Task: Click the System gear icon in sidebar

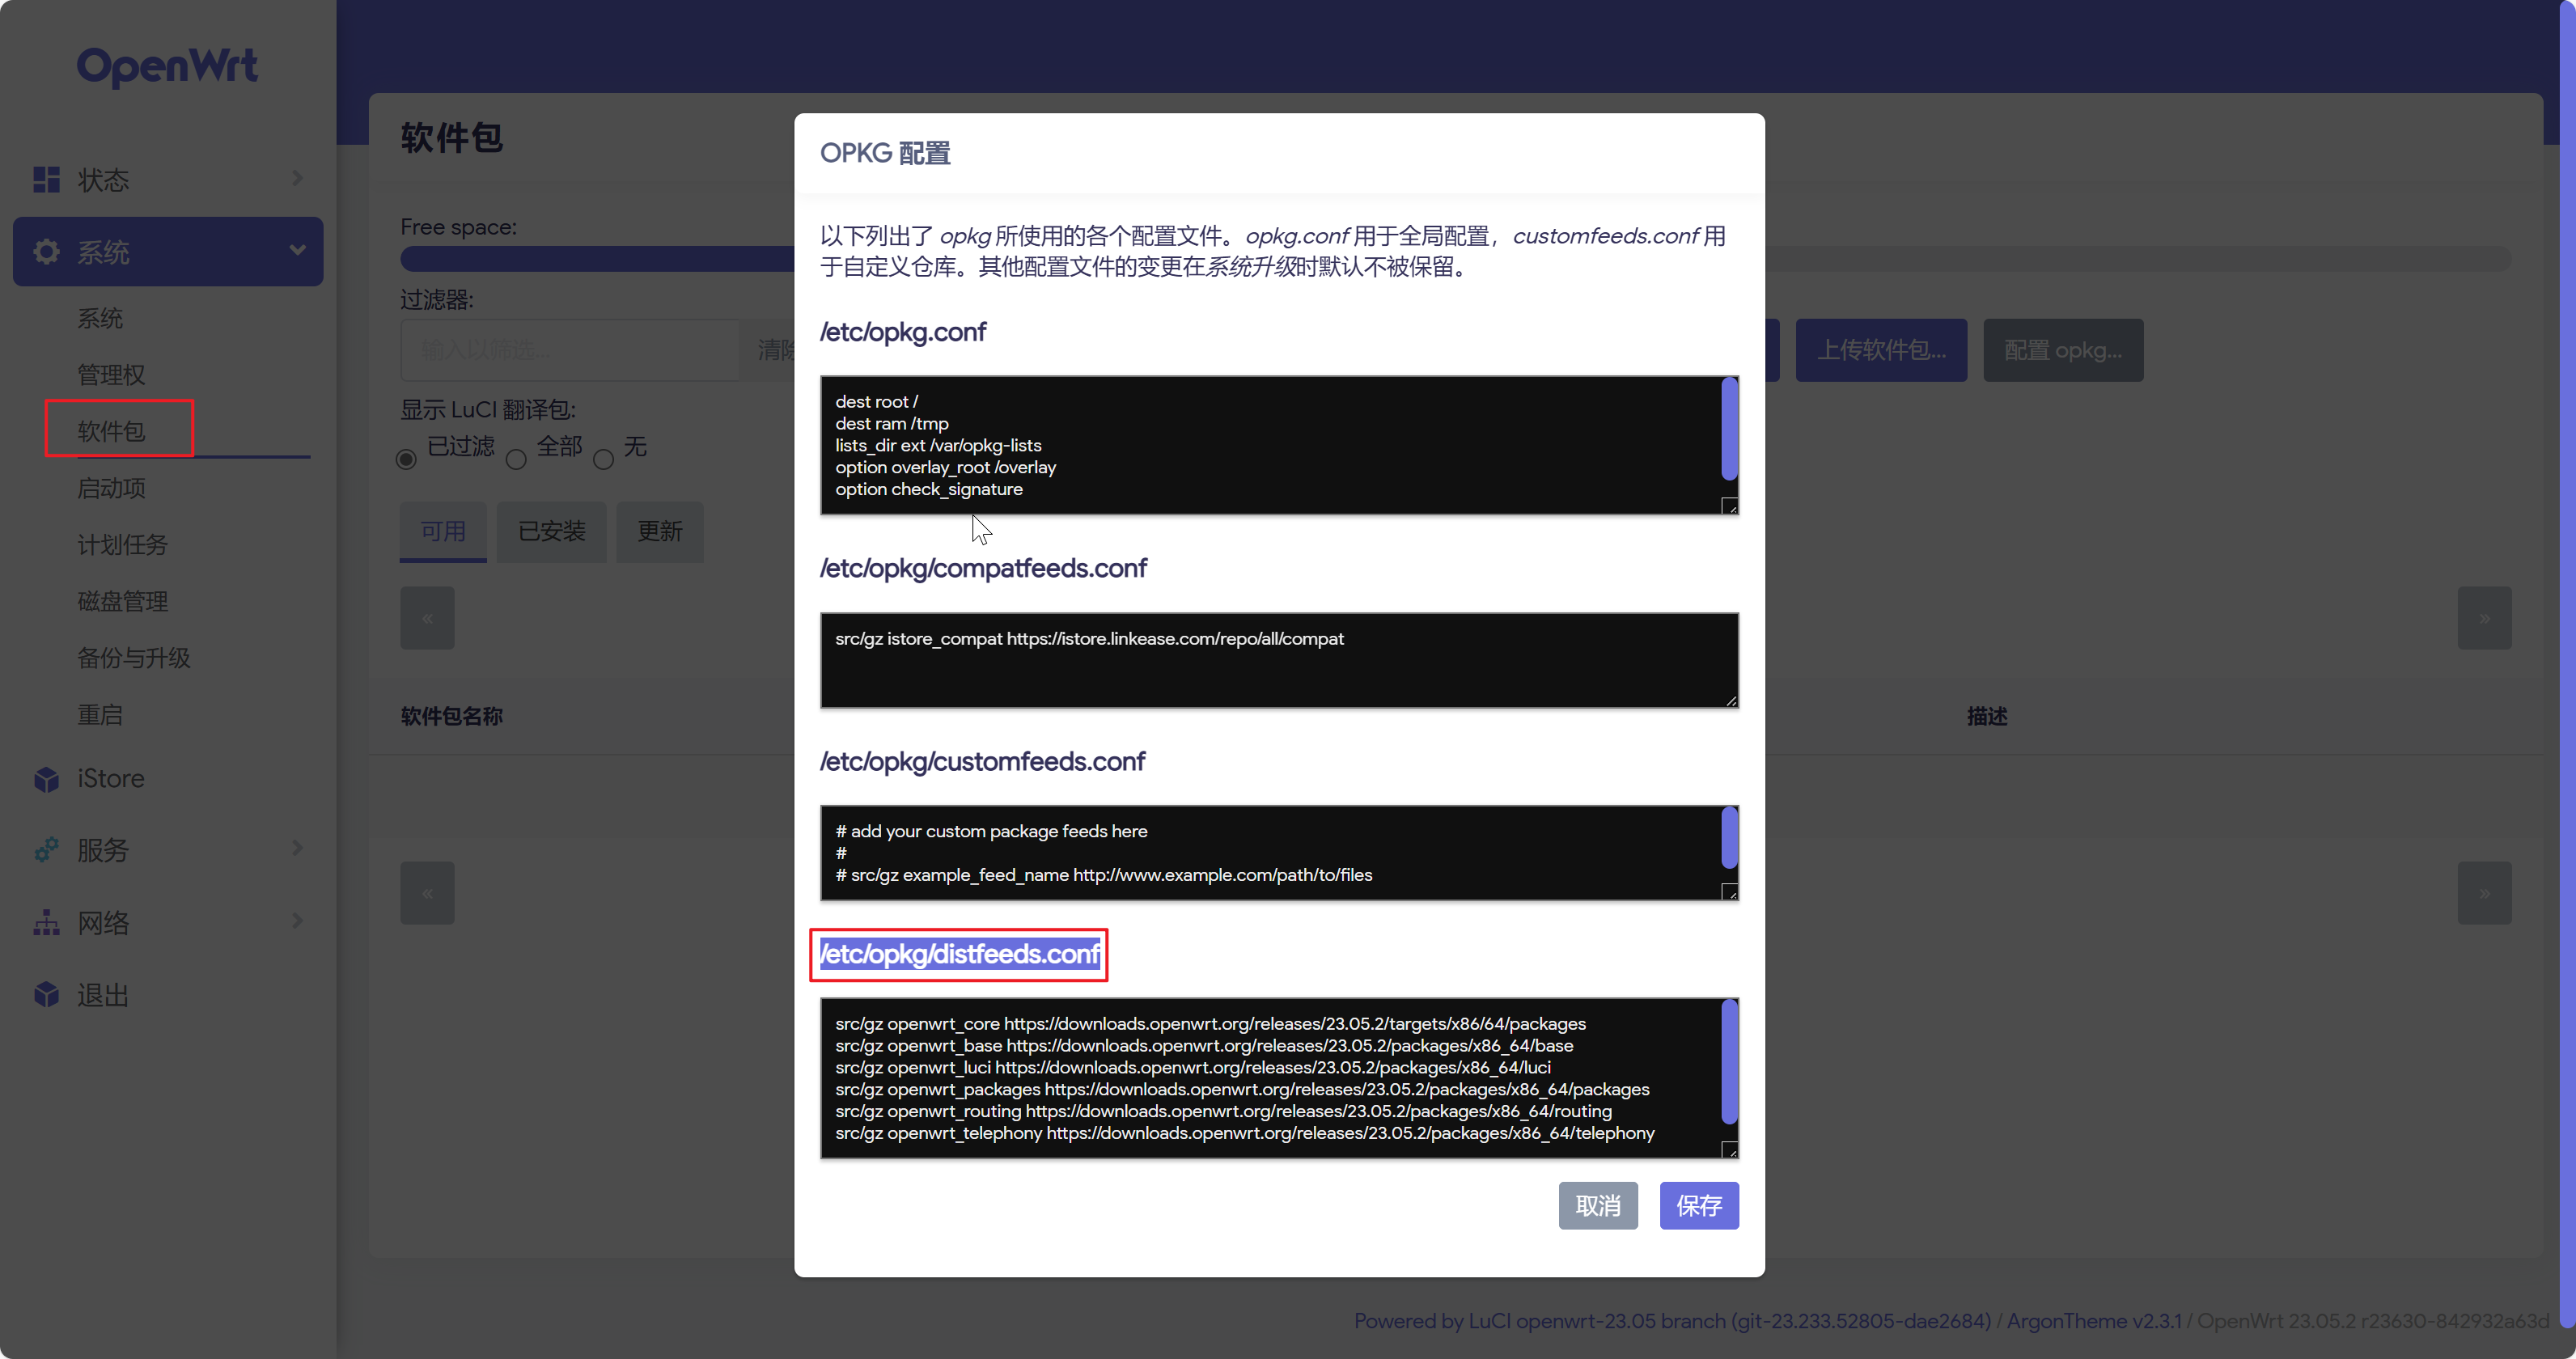Action: tap(46, 251)
